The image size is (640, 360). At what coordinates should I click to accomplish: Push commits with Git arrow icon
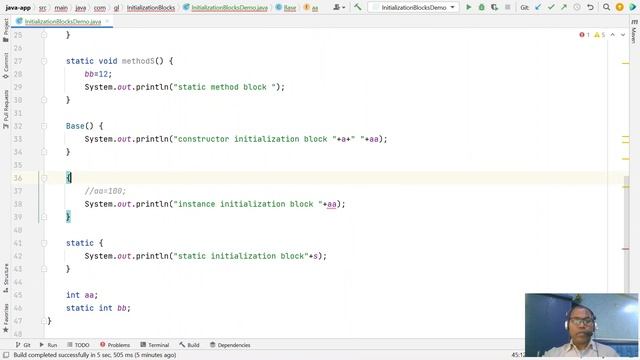[x=564, y=7]
